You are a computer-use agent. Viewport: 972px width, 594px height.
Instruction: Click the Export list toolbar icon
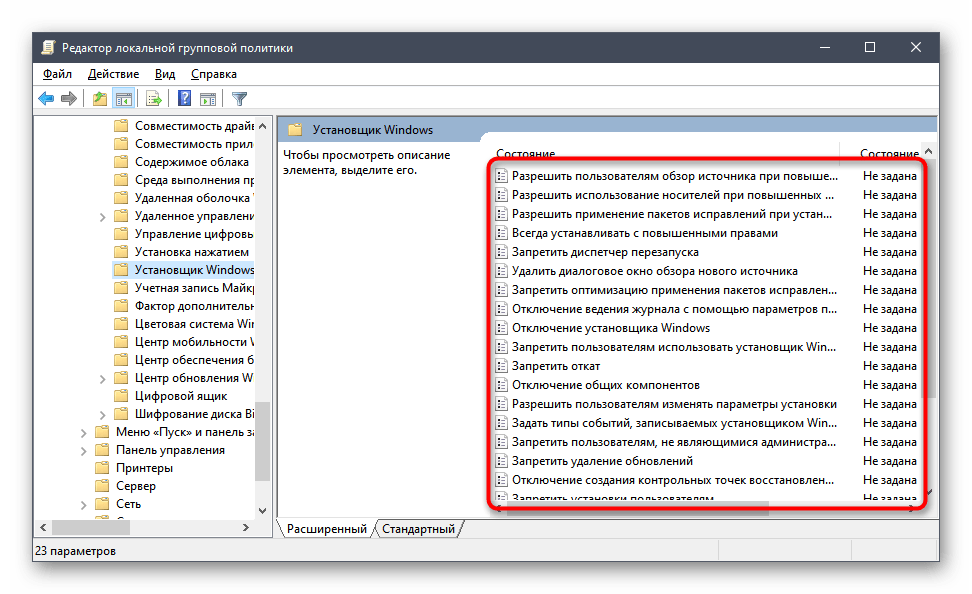154,98
